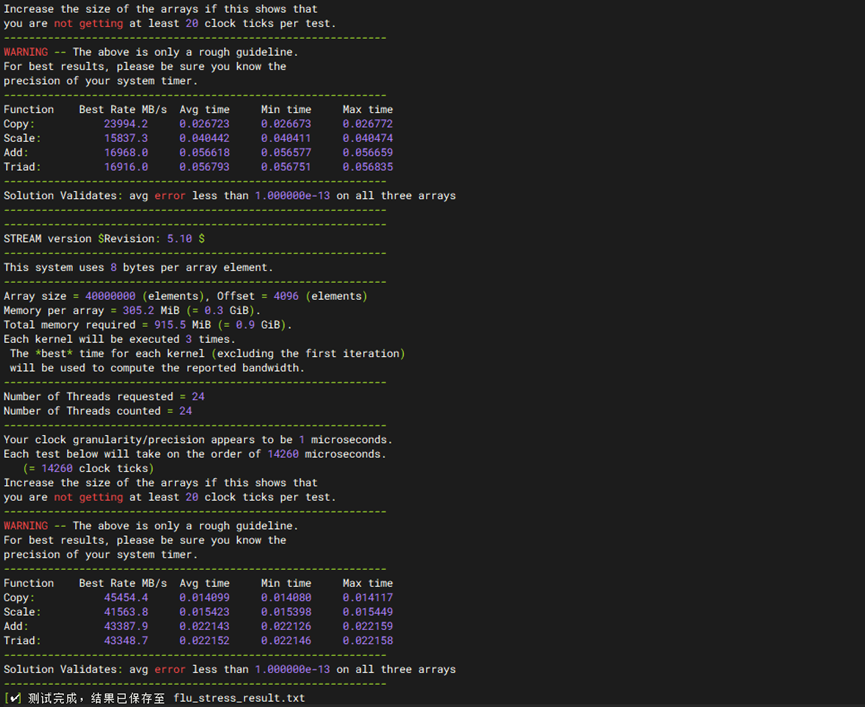
Task: Click the Min time value 0.022146
Action: [286, 641]
